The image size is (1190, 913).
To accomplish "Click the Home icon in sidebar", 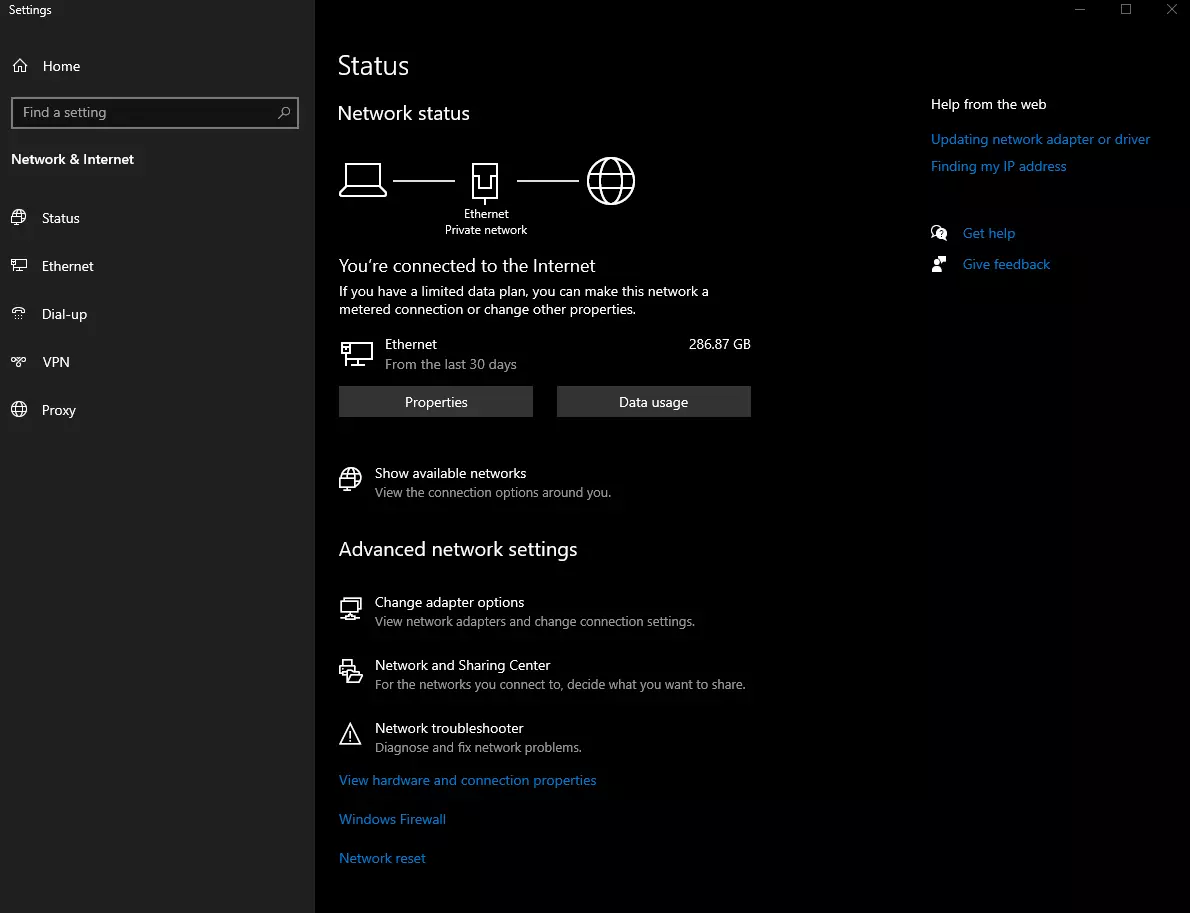I will coord(19,66).
